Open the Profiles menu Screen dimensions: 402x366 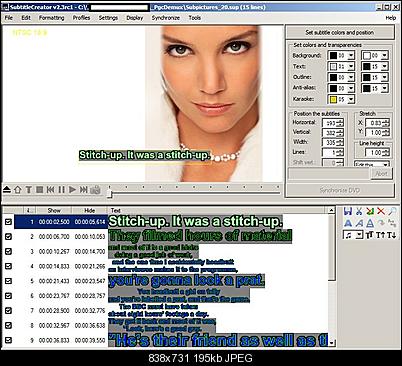pos(82,18)
